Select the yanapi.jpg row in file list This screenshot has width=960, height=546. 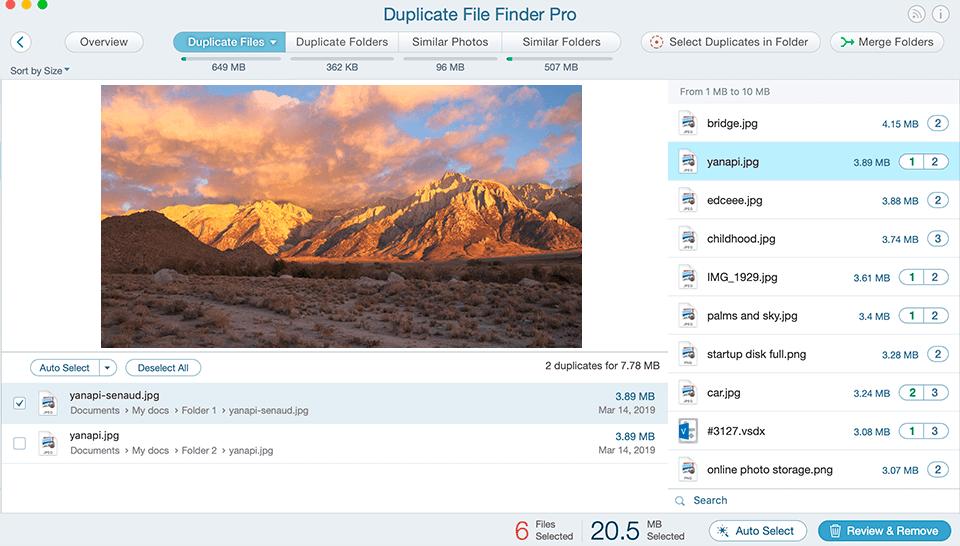point(814,162)
